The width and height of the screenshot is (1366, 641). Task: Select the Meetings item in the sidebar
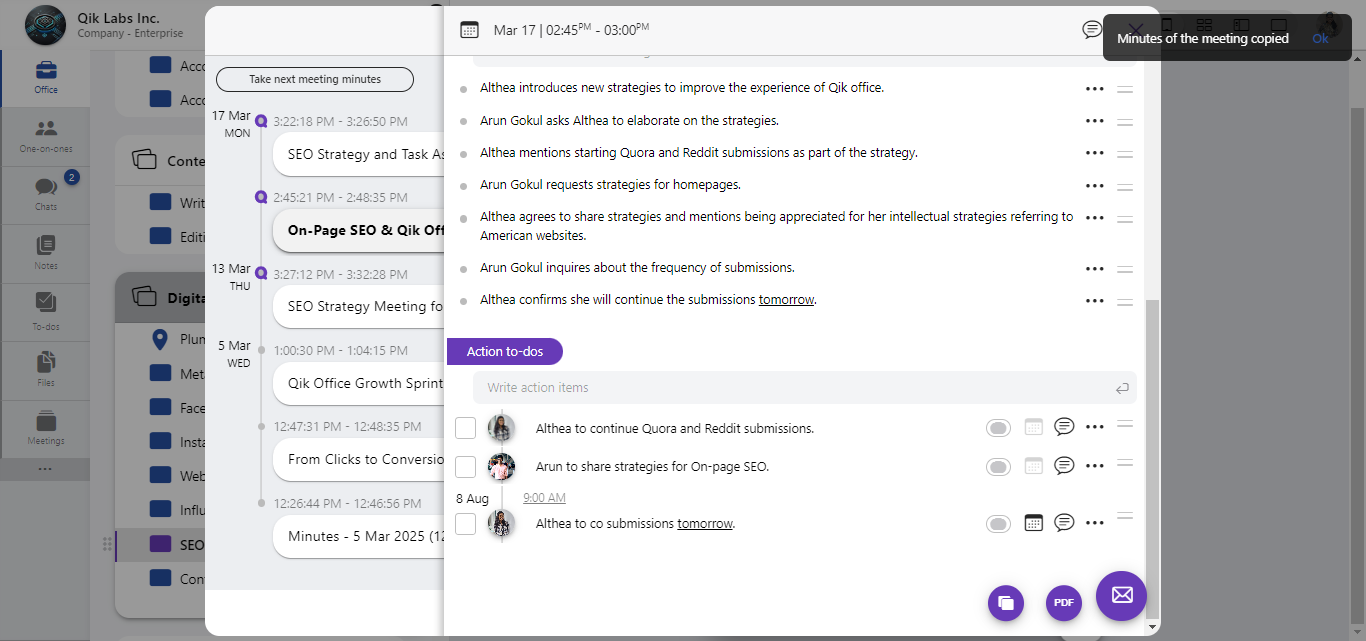click(46, 427)
